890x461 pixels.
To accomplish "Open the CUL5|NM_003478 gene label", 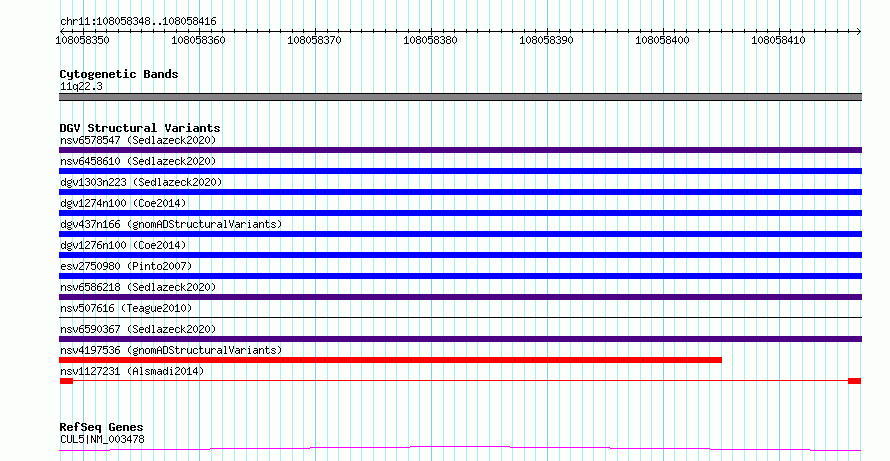I will tap(102, 439).
